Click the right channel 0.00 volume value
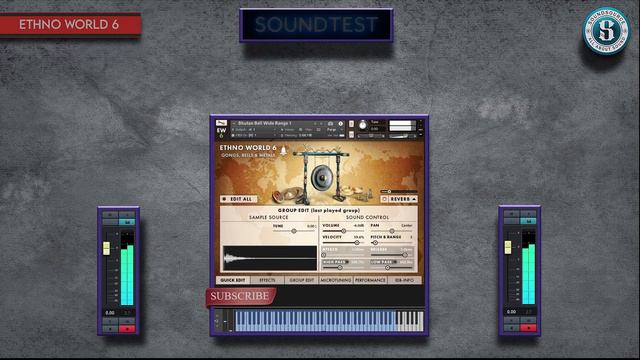The width and height of the screenshot is (640, 360). click(511, 311)
